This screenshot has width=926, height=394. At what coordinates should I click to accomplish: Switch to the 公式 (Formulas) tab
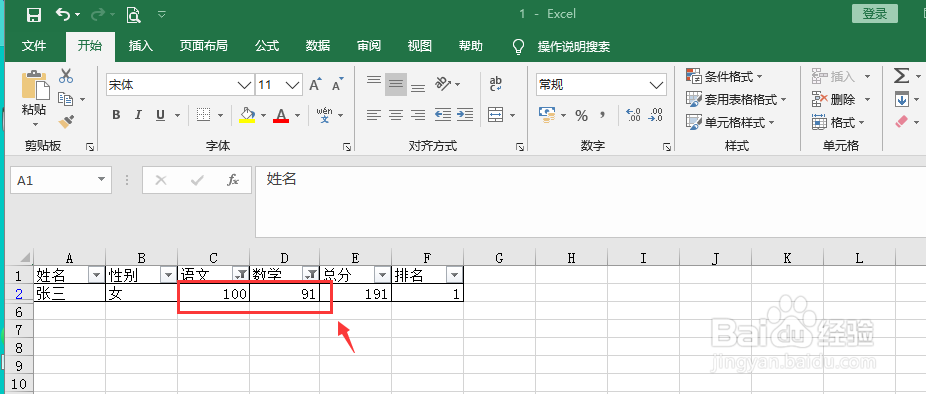point(267,46)
